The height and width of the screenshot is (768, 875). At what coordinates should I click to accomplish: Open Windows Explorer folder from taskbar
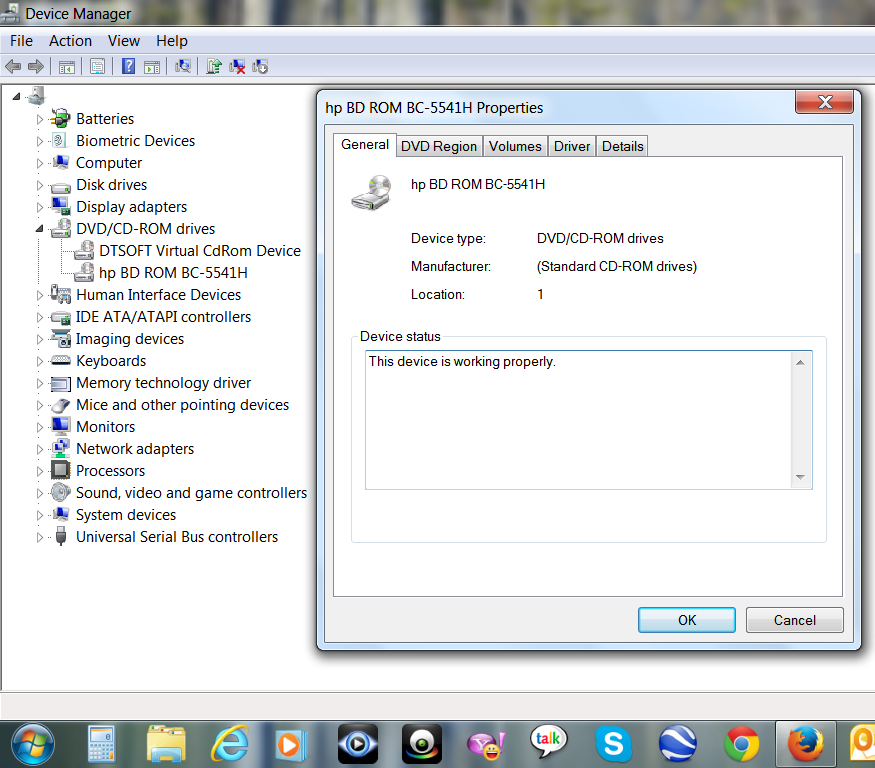166,744
